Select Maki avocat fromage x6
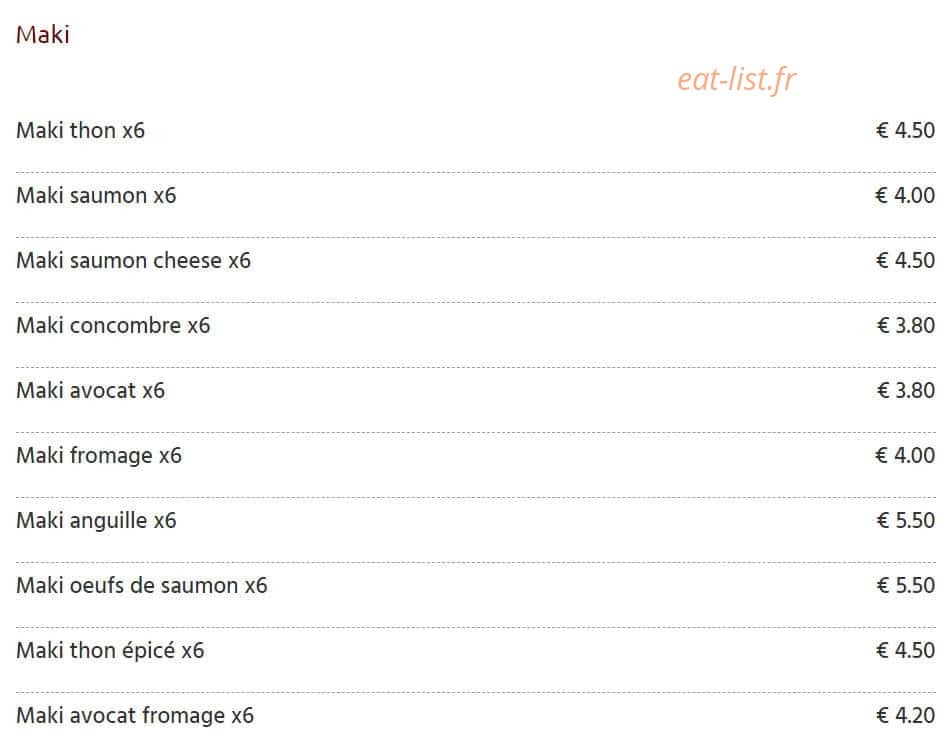 pos(135,715)
